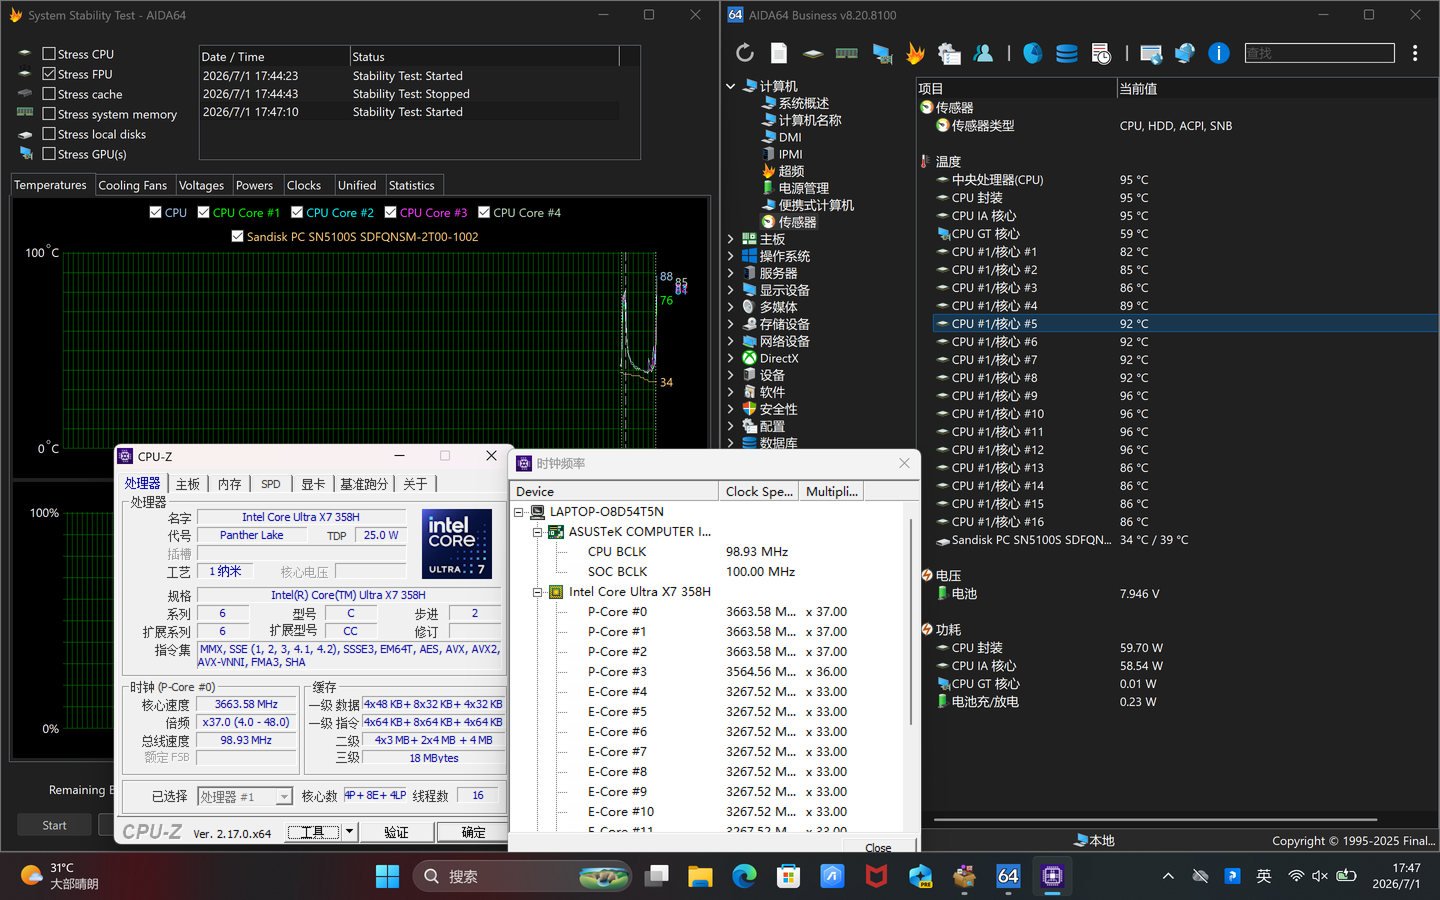Enable the Stress cache checkbox
Viewport: 1440px width, 900px height.
[x=49, y=94]
